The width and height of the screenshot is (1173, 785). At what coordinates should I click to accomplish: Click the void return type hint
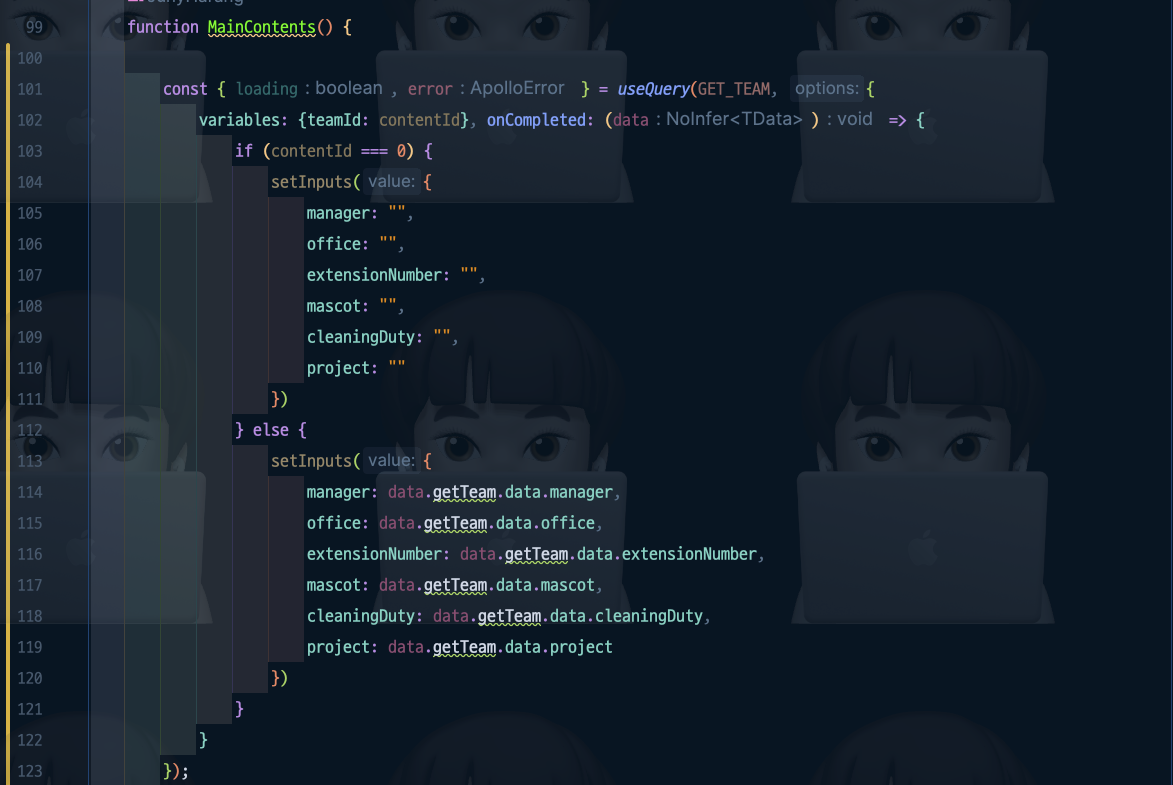click(854, 119)
